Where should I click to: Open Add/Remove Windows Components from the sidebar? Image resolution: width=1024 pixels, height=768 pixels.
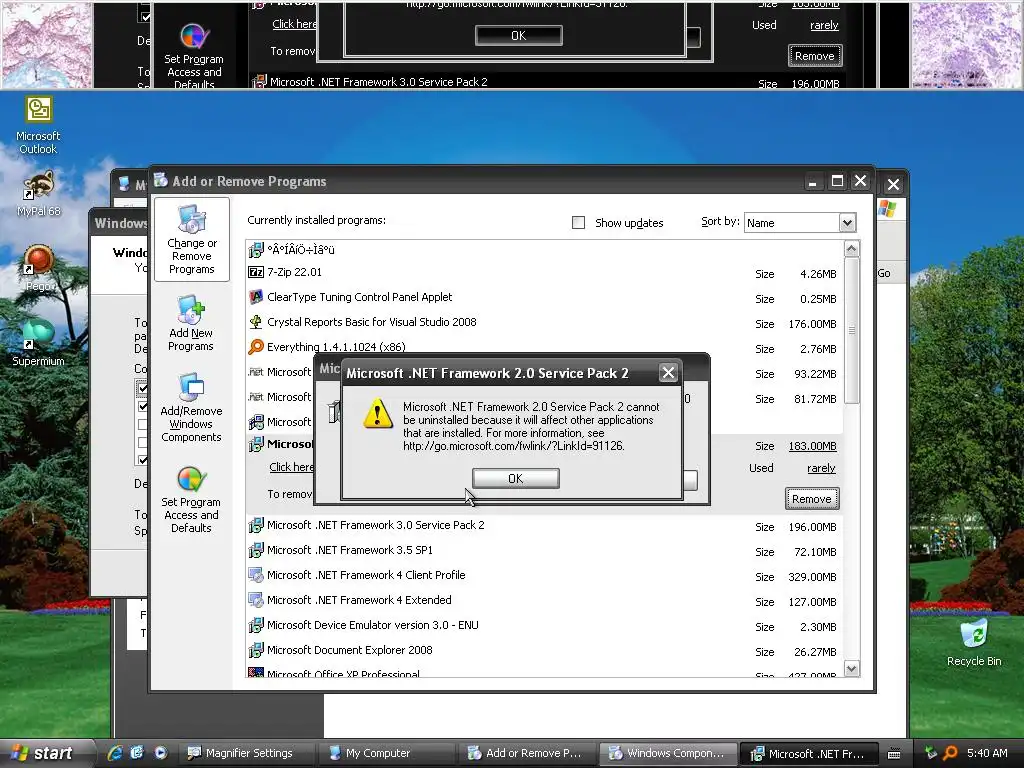tap(191, 408)
